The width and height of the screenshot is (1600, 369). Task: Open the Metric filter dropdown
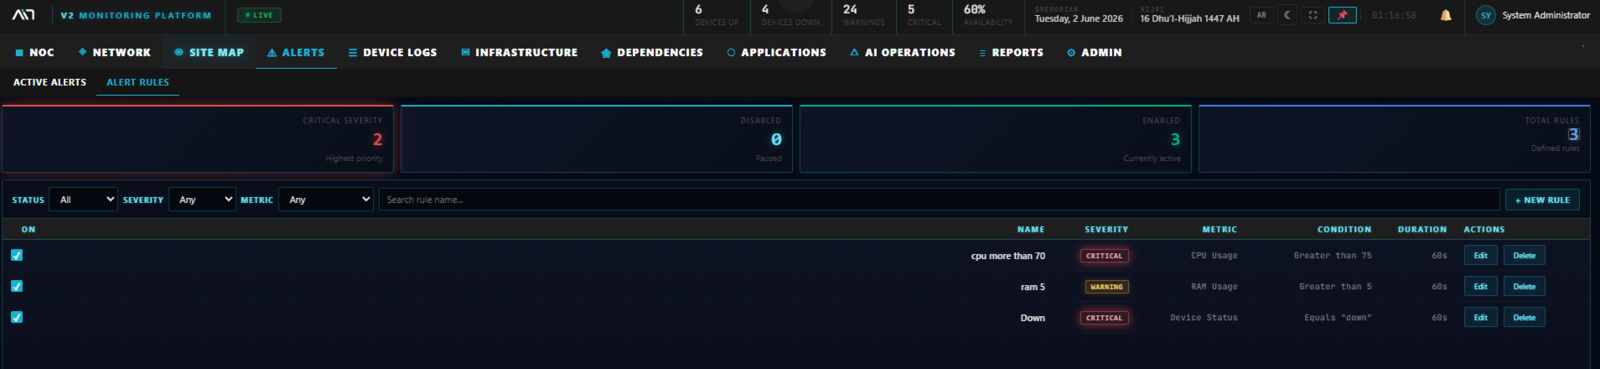coord(325,200)
